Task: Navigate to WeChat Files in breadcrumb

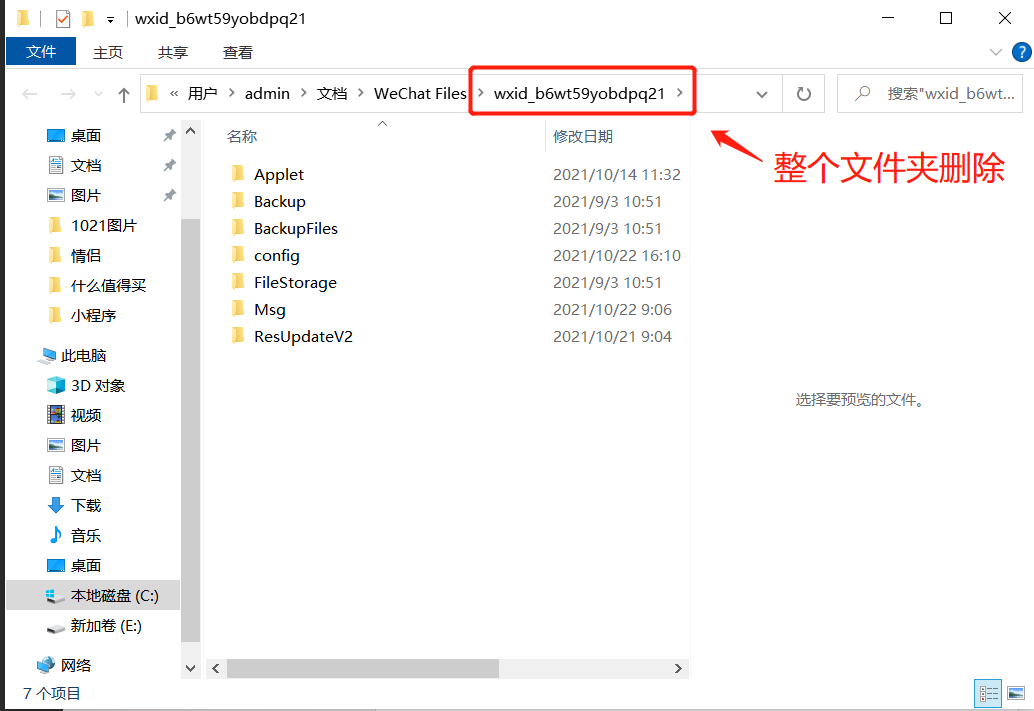Action: (x=420, y=93)
